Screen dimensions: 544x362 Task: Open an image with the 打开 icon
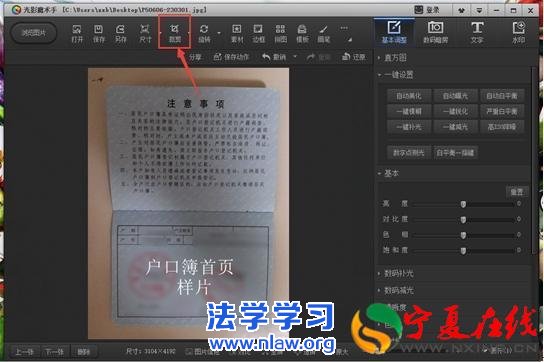77,33
